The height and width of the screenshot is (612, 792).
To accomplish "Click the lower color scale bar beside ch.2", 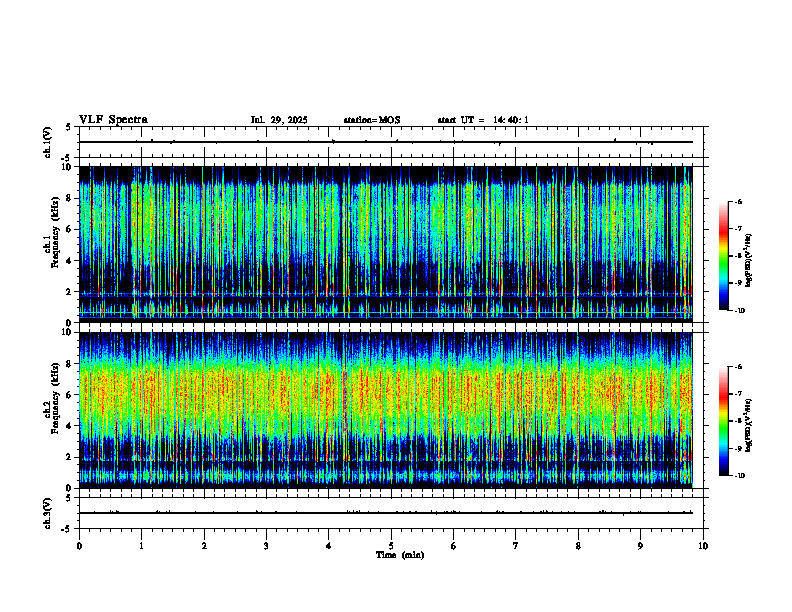I will (x=724, y=421).
